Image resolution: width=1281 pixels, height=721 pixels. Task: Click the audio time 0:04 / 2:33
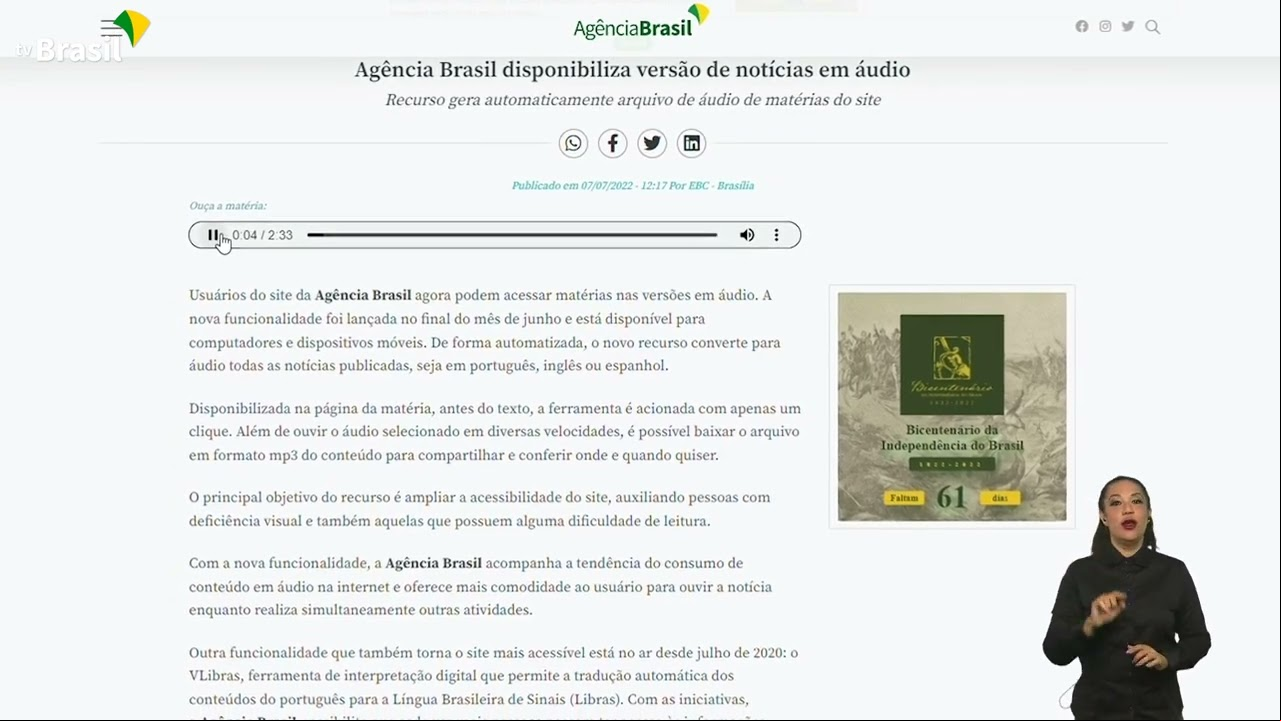263,235
